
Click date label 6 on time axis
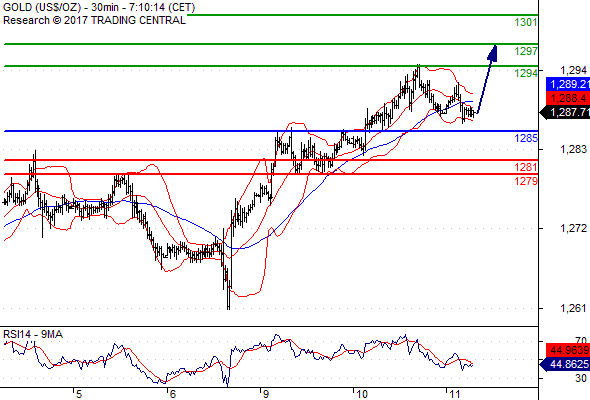(172, 394)
